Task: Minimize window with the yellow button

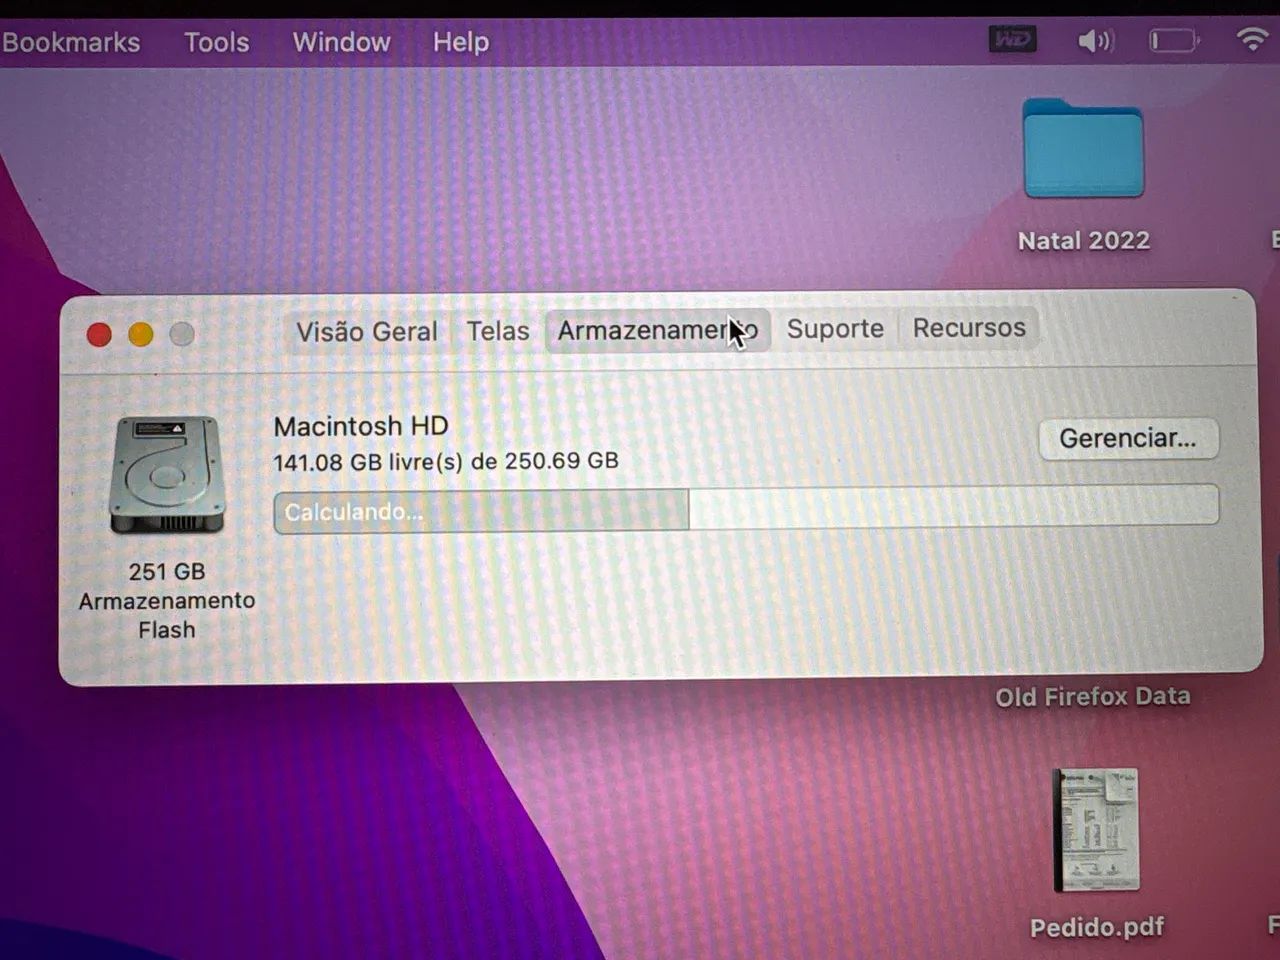Action: pyautogui.click(x=141, y=334)
